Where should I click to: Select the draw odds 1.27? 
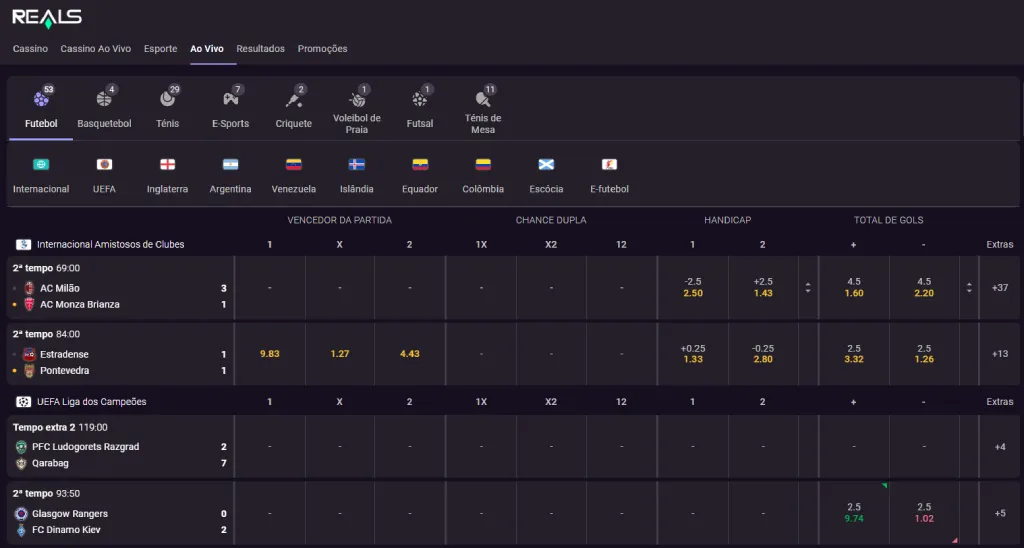click(x=339, y=354)
